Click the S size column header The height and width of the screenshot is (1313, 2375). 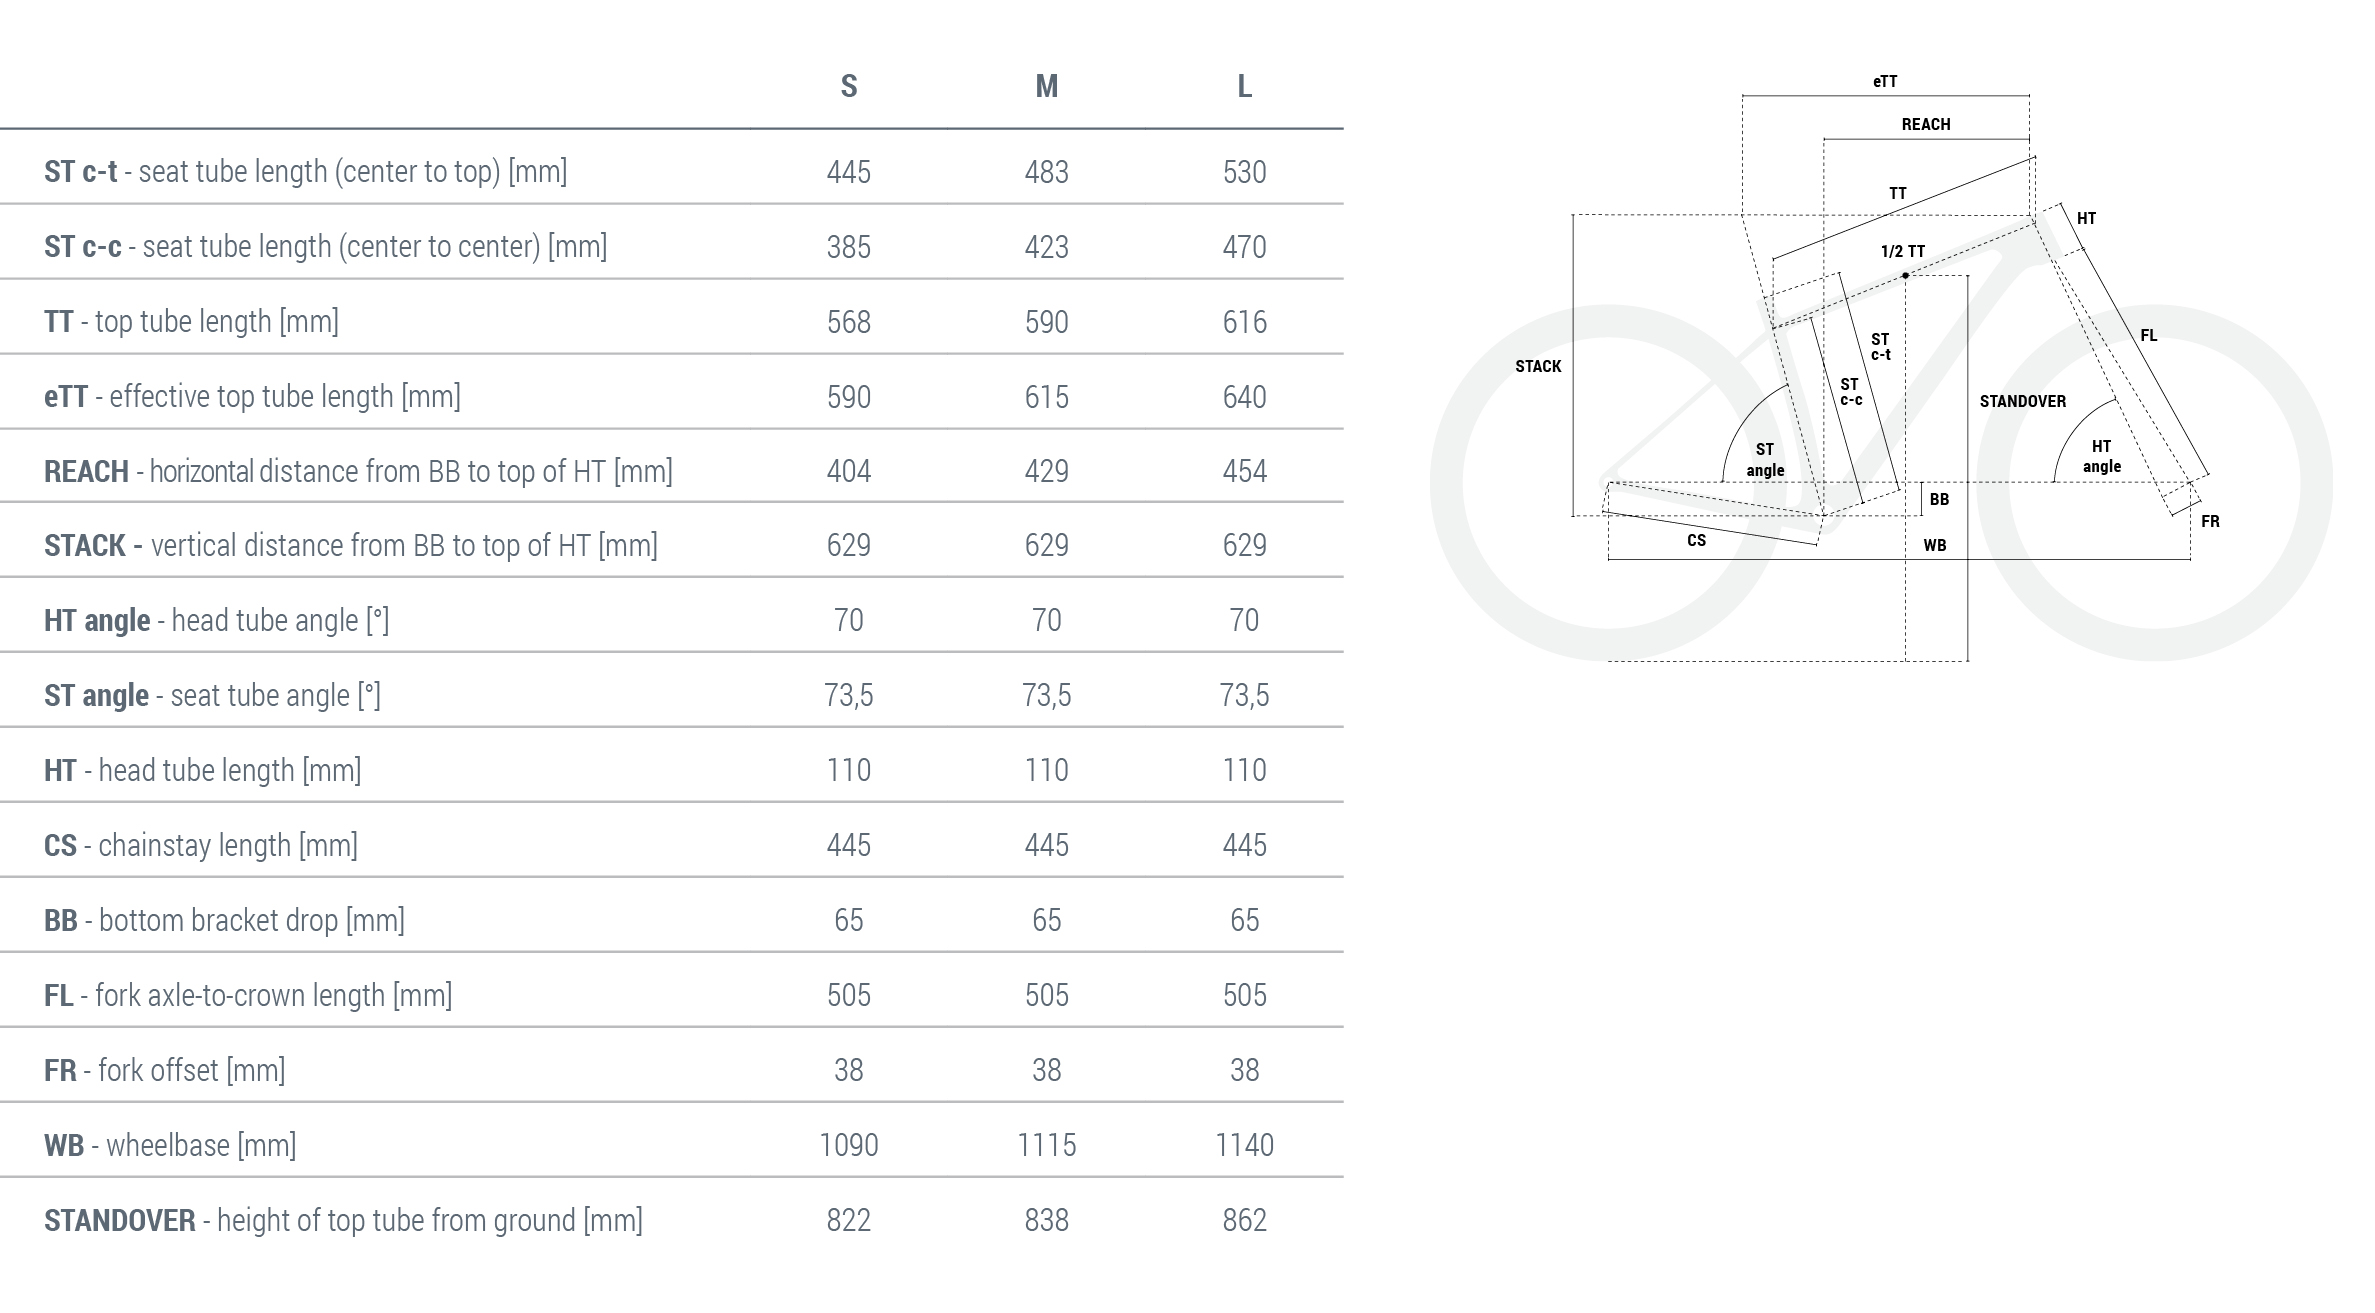848,87
